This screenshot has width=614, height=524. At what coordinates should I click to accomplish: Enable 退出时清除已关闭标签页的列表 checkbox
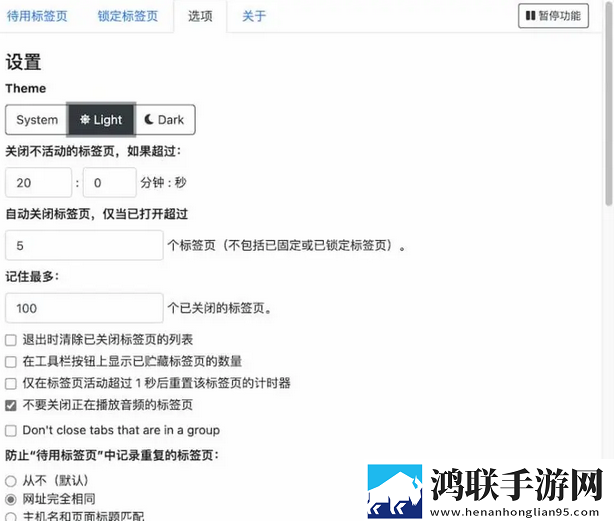coord(11,340)
